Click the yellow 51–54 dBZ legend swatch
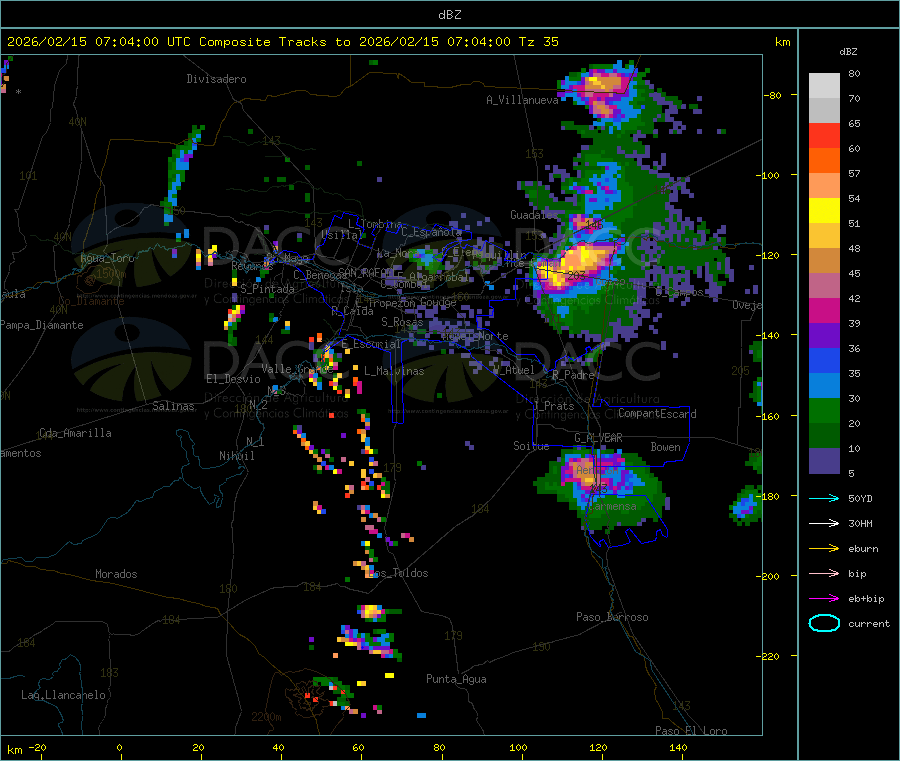 pyautogui.click(x=824, y=211)
